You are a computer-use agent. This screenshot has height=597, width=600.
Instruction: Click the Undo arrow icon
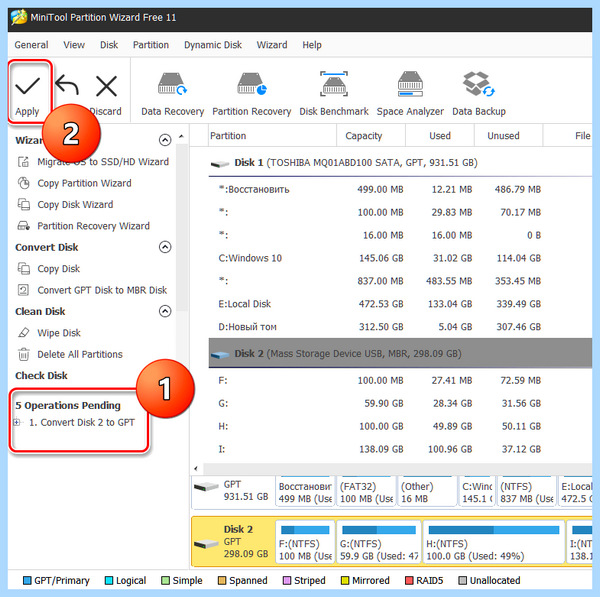(67, 85)
